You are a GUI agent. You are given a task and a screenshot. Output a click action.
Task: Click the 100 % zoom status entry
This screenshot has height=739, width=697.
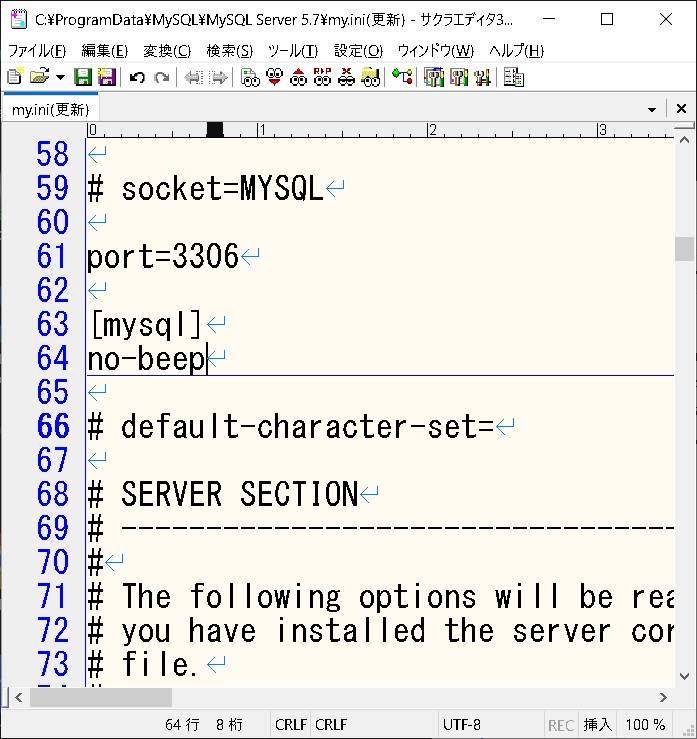click(x=645, y=724)
